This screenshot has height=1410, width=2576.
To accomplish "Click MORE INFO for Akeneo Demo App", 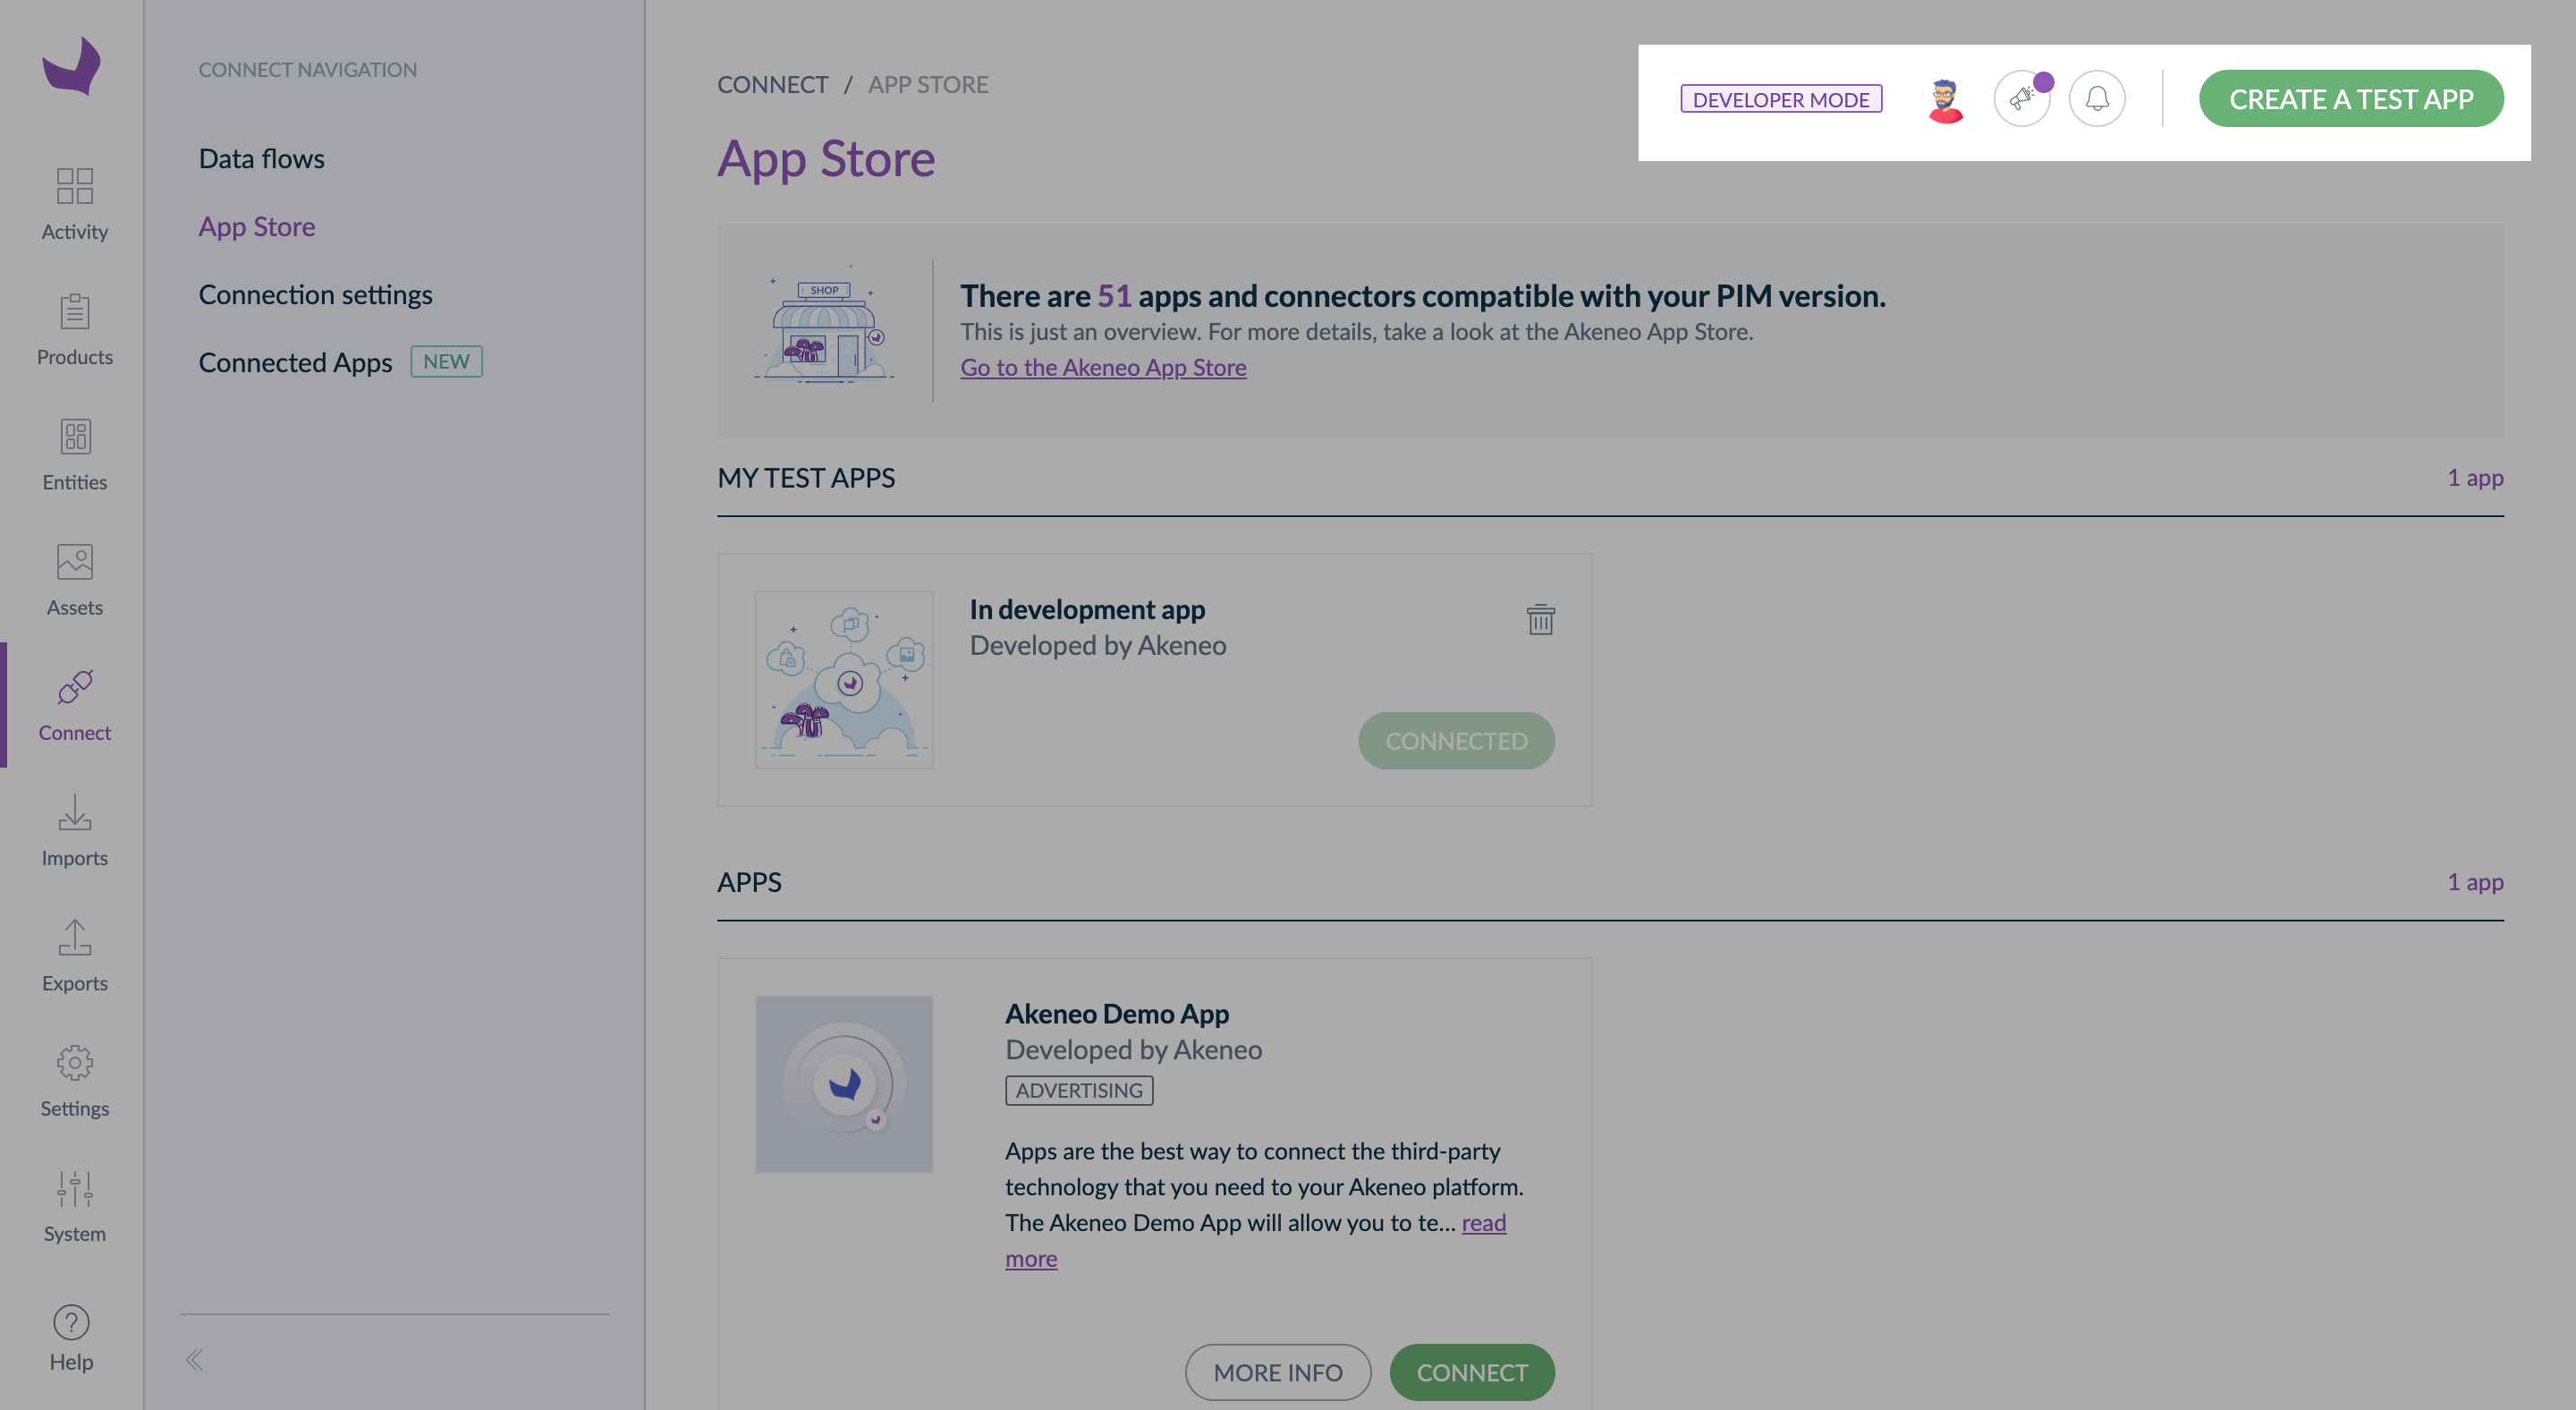I will click(x=1278, y=1372).
